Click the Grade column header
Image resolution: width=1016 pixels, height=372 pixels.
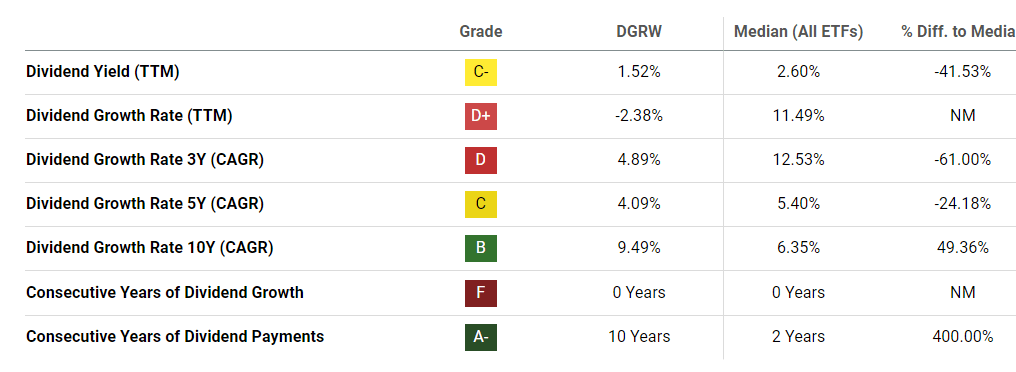(481, 32)
